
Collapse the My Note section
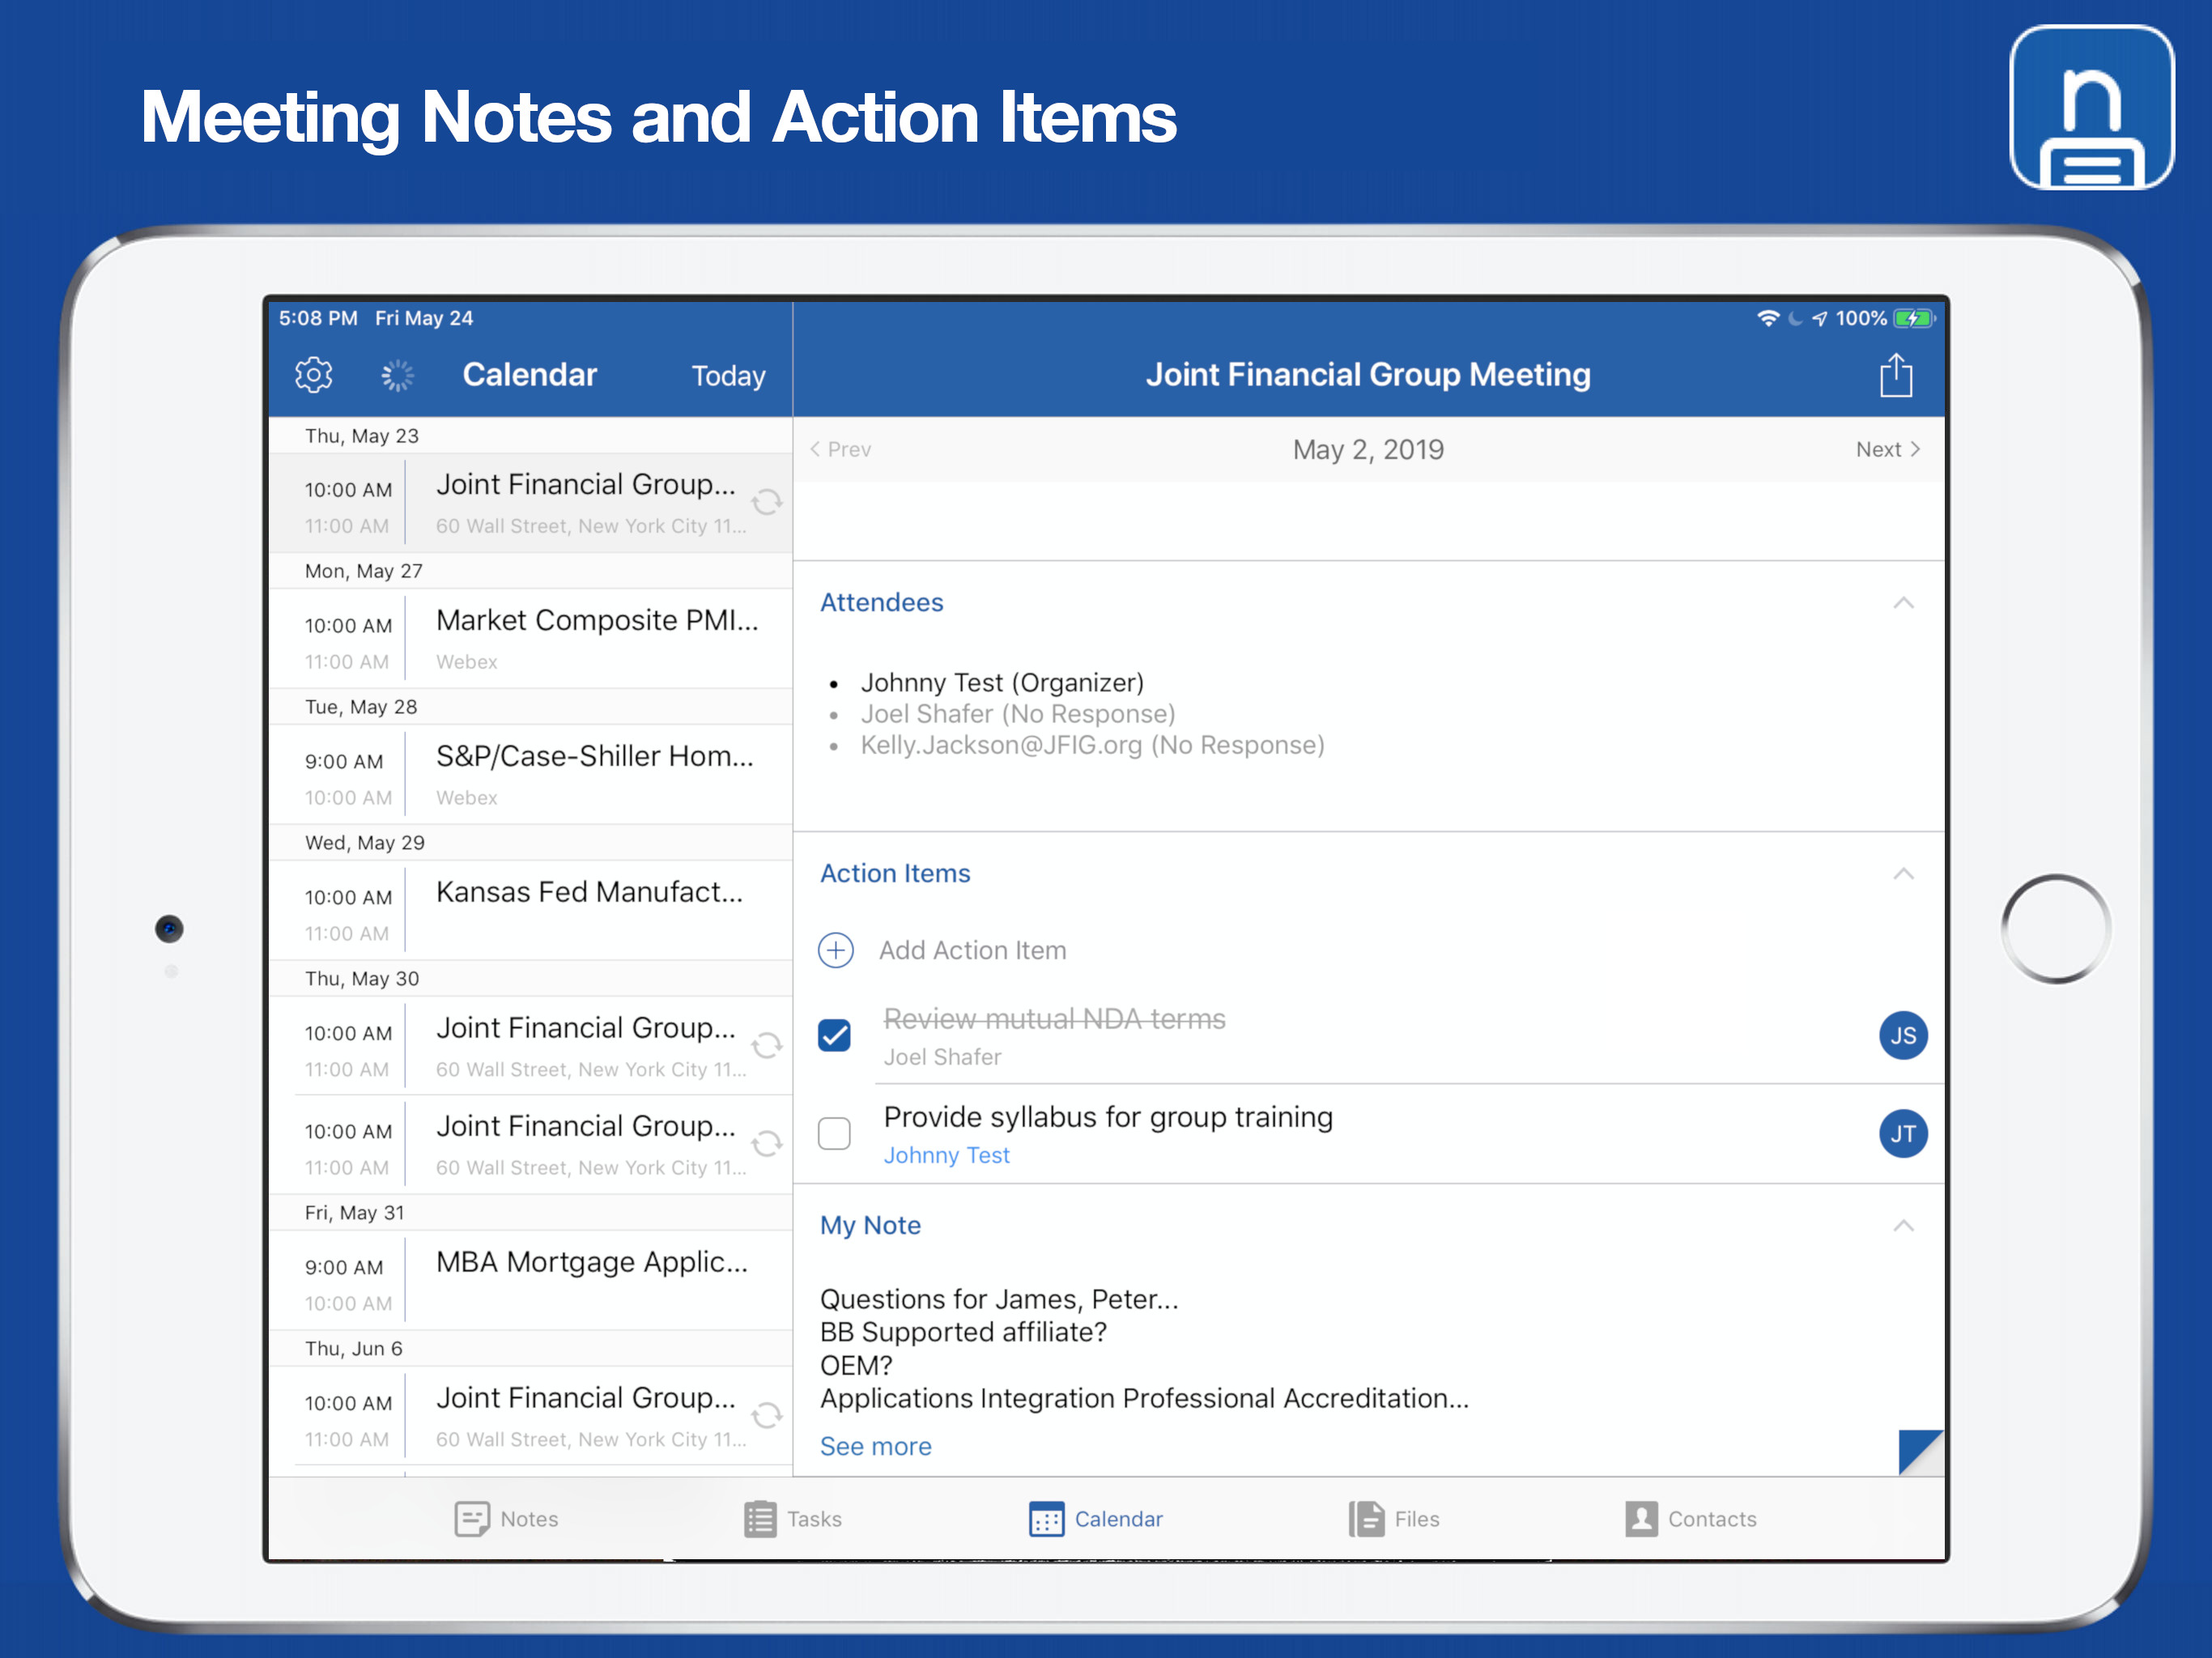pyautogui.click(x=1903, y=1226)
